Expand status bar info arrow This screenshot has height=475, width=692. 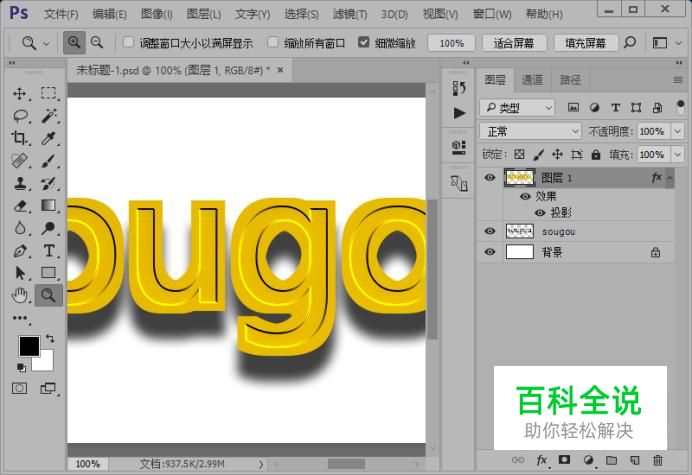(x=261, y=464)
